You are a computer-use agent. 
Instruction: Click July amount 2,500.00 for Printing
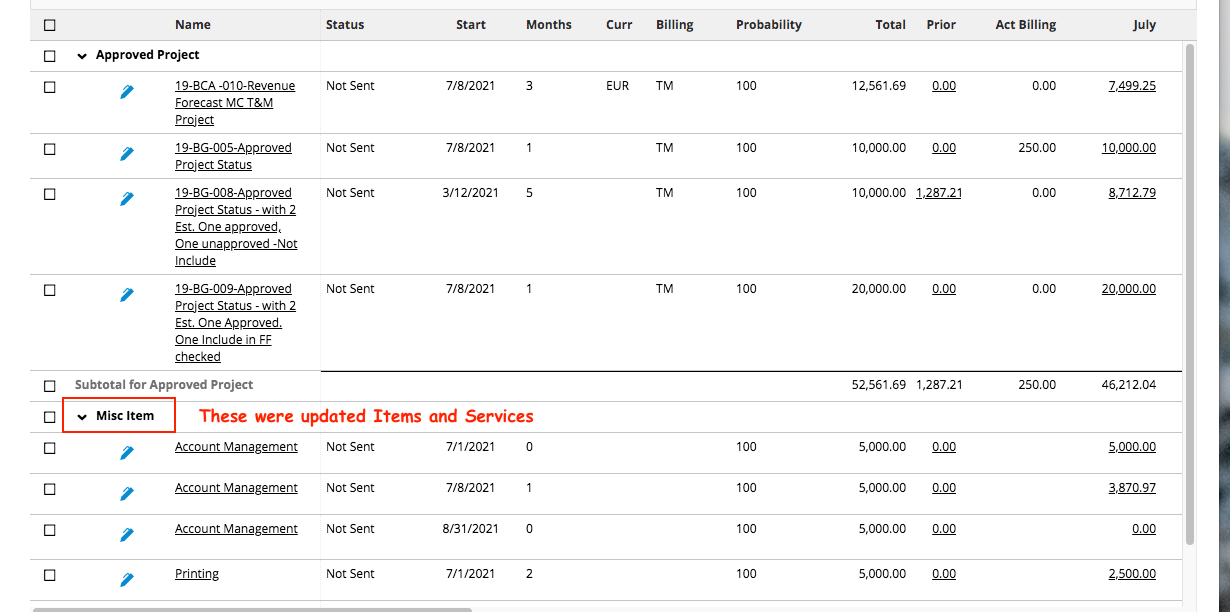[x=1132, y=574]
